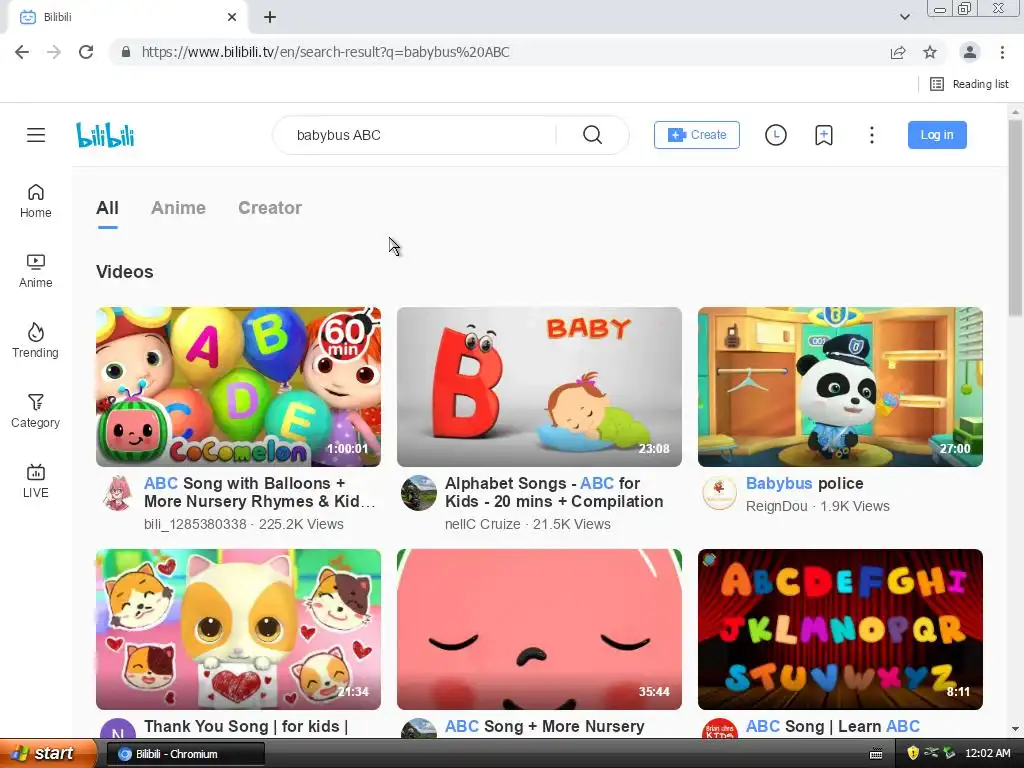Image resolution: width=1024 pixels, height=768 pixels.
Task: Open the 'ABC Song with Balloons' title link
Action: pos(260,492)
